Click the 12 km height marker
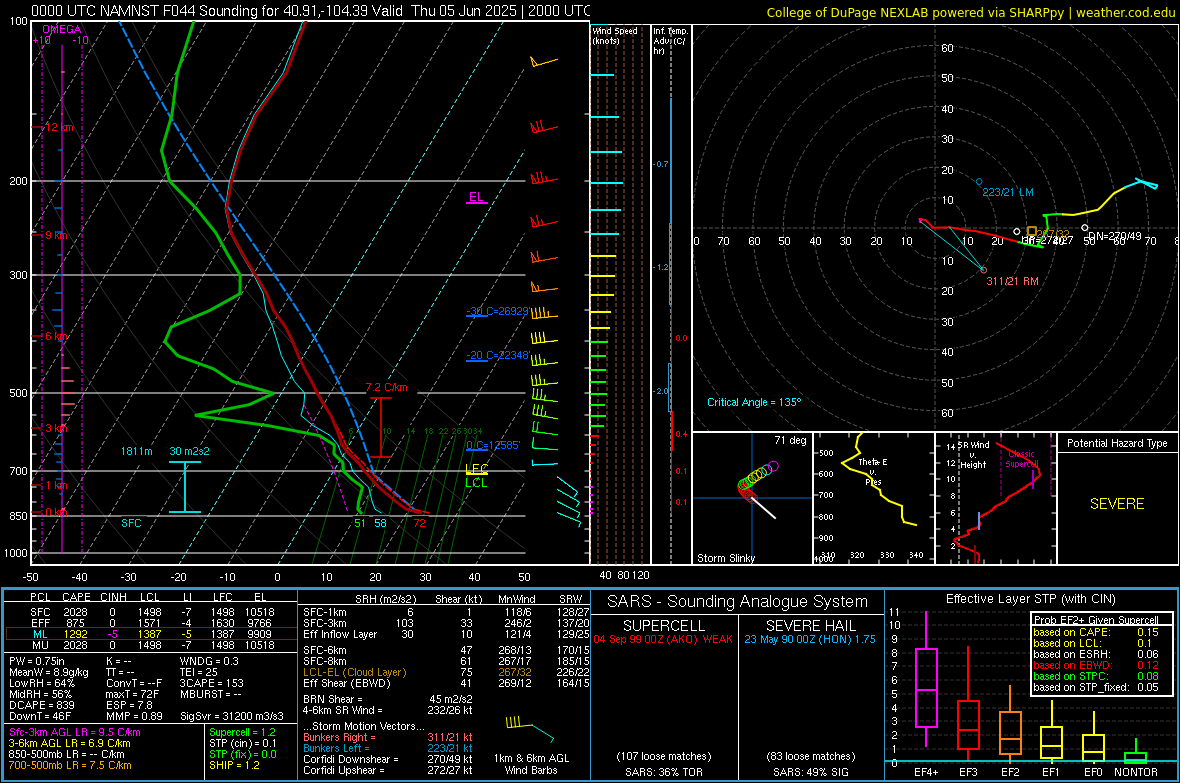The width and height of the screenshot is (1180, 783). [59, 127]
